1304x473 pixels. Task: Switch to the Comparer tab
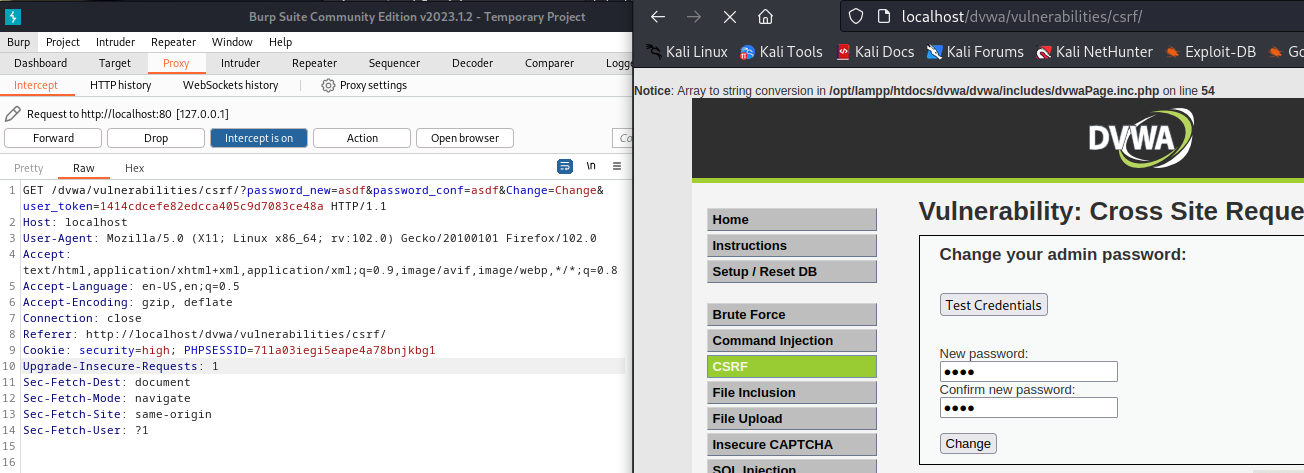[549, 63]
